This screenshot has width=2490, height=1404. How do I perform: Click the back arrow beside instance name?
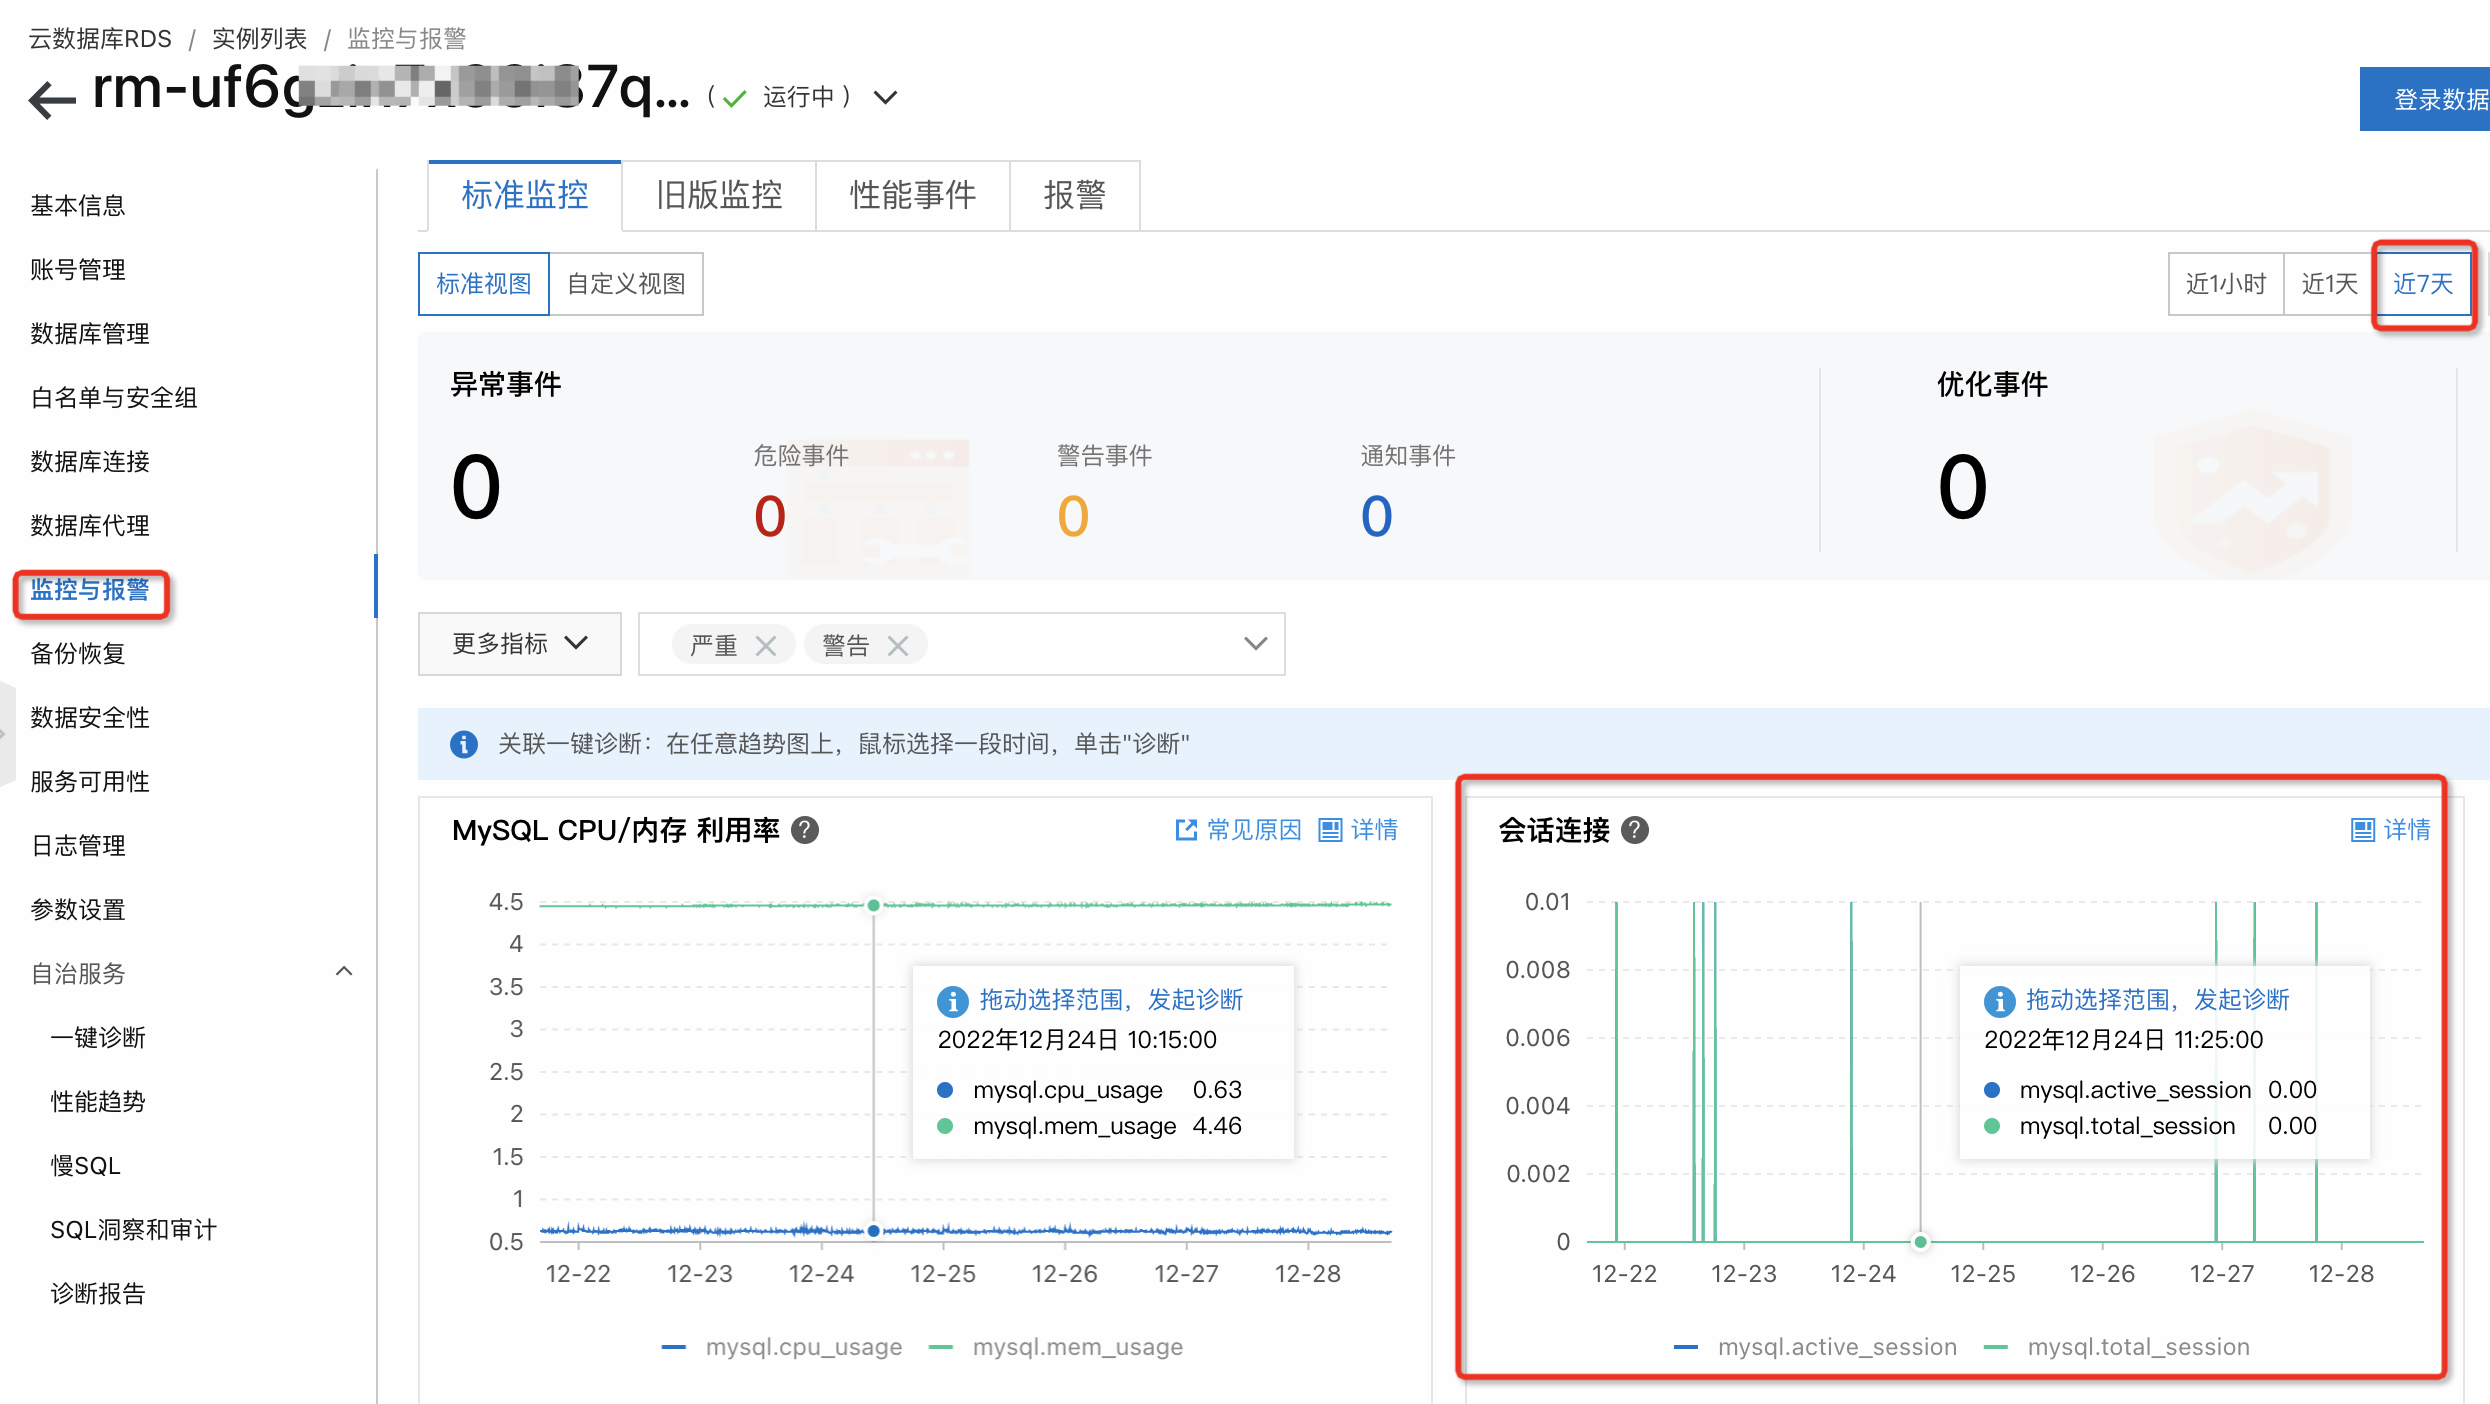pos(52,98)
